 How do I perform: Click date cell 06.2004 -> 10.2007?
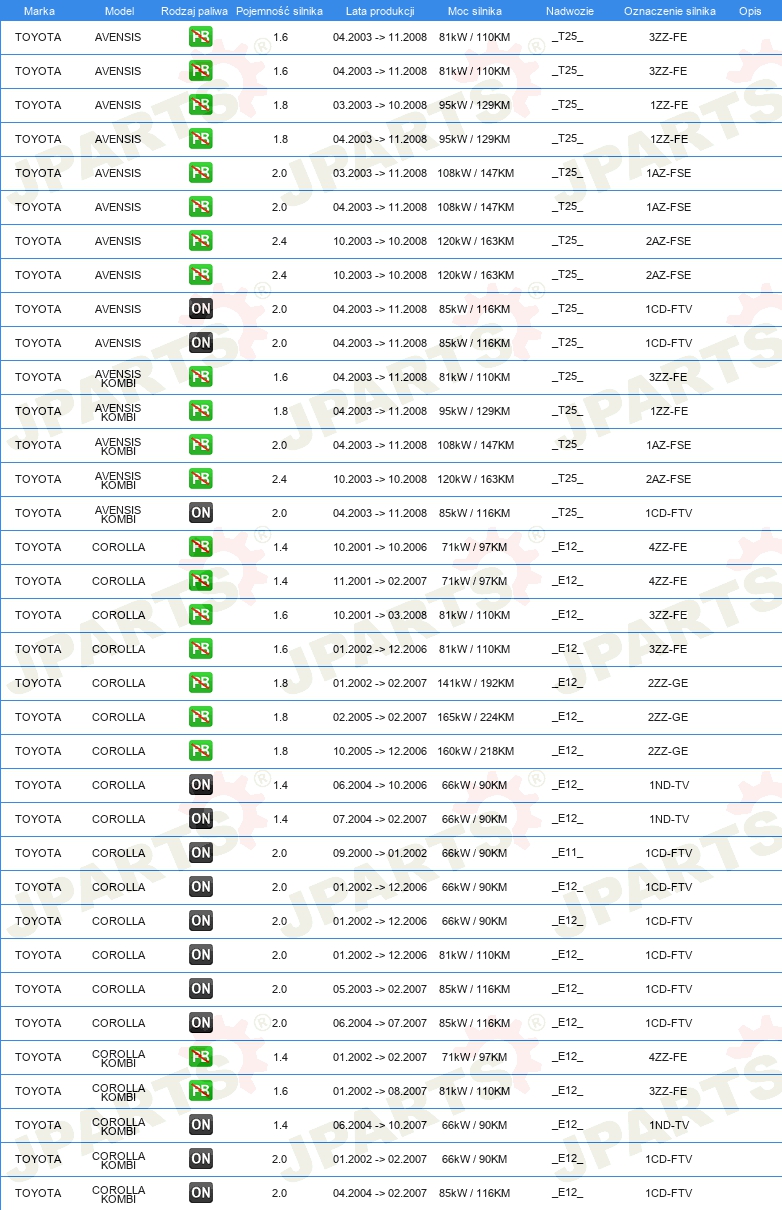[380, 1125]
